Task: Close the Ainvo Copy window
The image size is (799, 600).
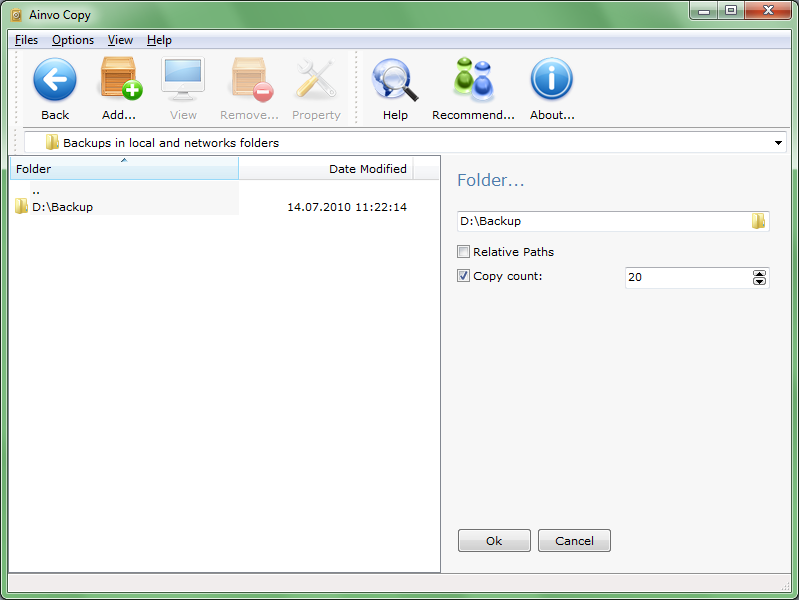Action: 768,10
